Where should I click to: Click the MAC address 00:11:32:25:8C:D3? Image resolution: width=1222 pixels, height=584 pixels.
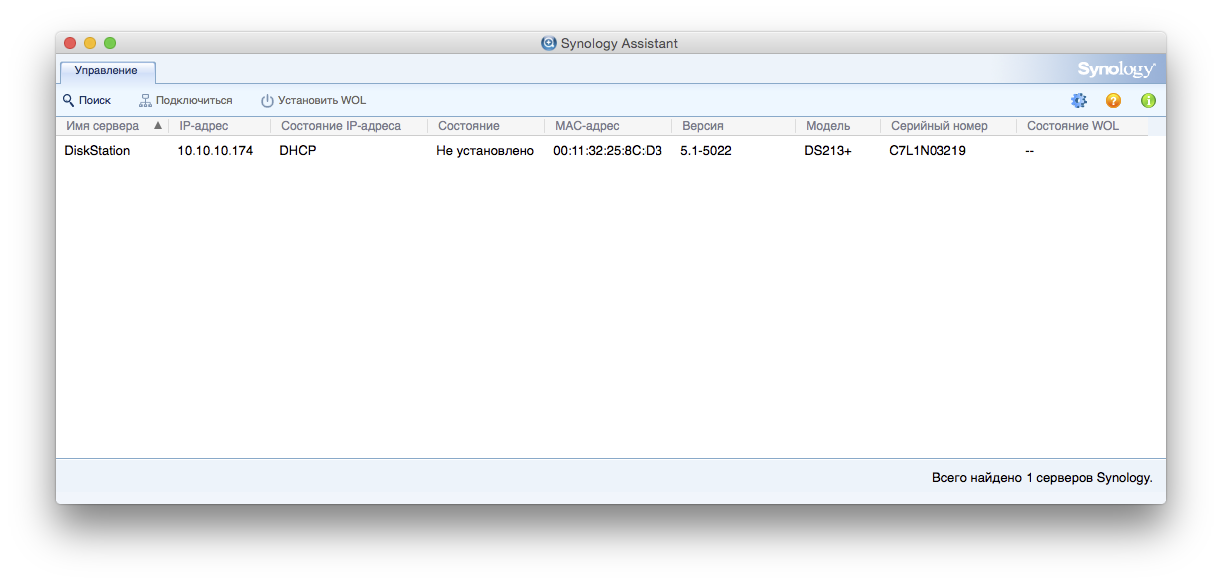[x=607, y=151]
